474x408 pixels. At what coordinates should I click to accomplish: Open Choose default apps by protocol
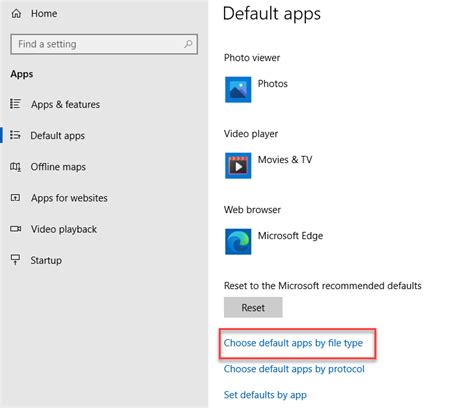pos(294,369)
